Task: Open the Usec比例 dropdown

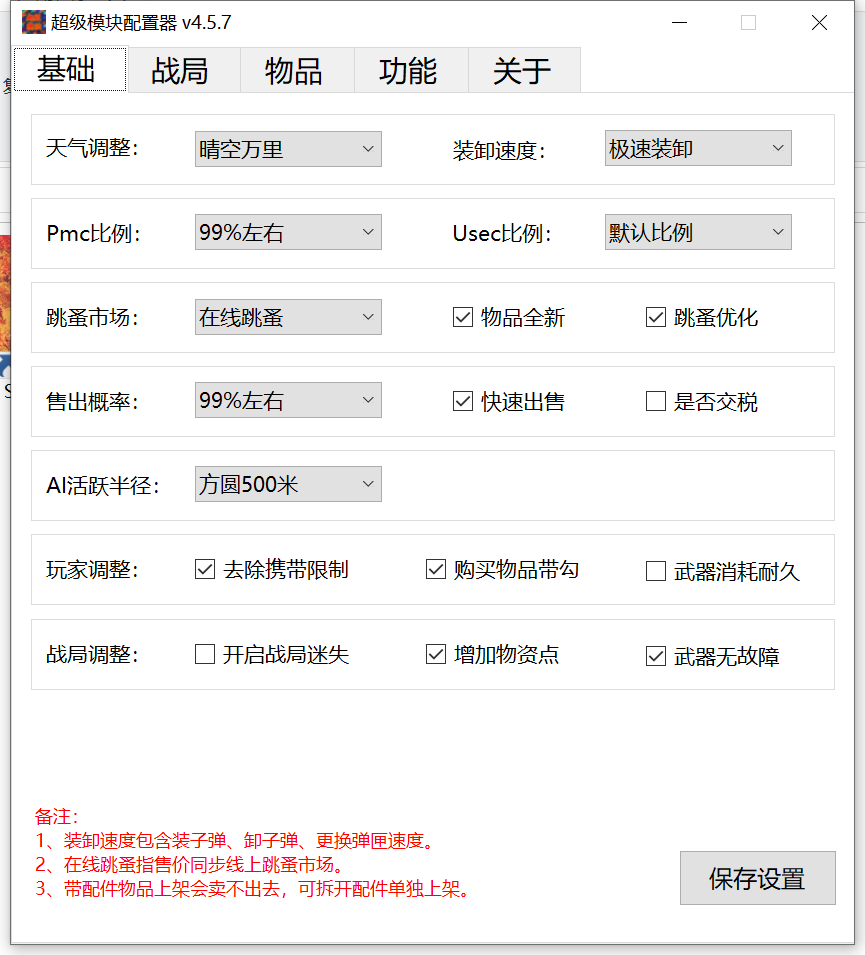Action: [x=697, y=232]
